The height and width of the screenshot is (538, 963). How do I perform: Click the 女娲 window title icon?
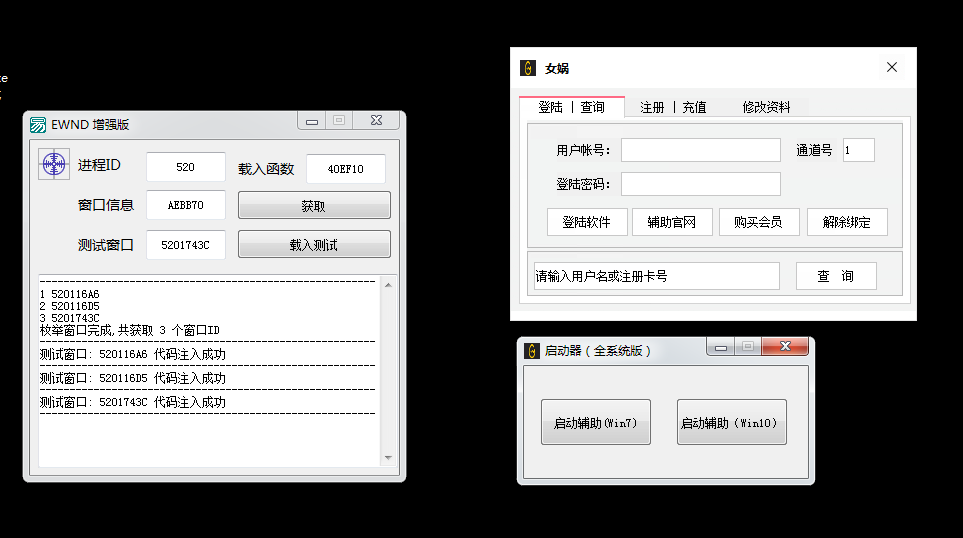point(528,68)
